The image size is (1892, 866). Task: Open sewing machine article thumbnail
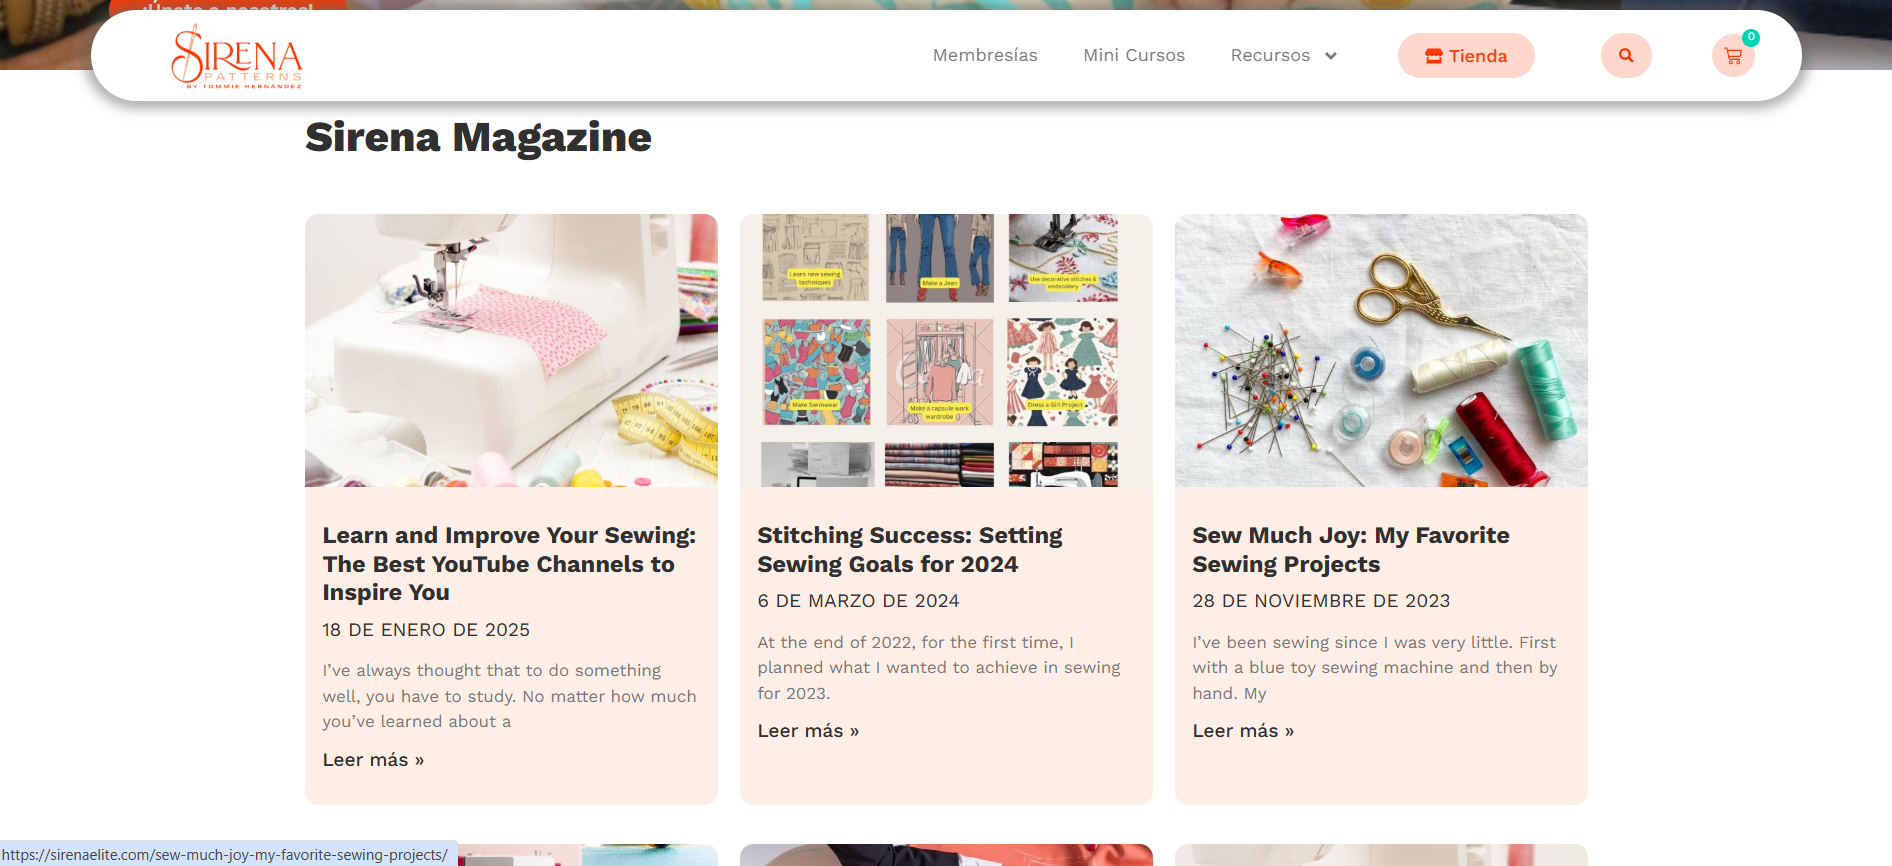pos(511,350)
